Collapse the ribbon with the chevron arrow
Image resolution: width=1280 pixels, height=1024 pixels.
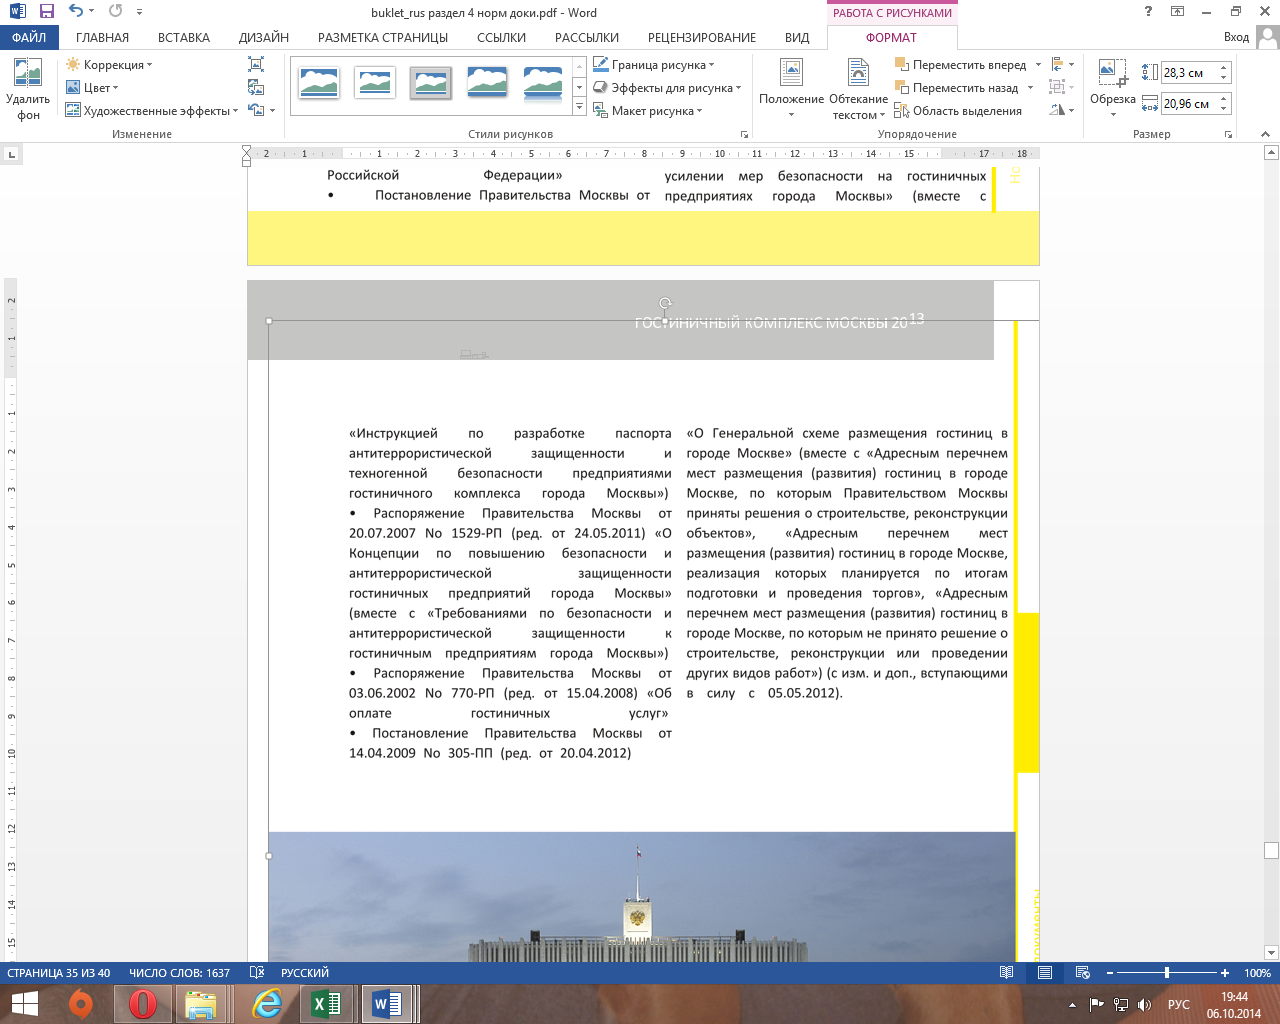point(1264,134)
